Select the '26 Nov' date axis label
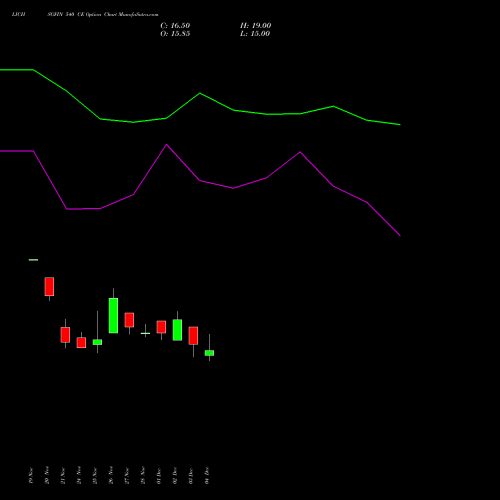The image size is (500, 500). [111, 476]
